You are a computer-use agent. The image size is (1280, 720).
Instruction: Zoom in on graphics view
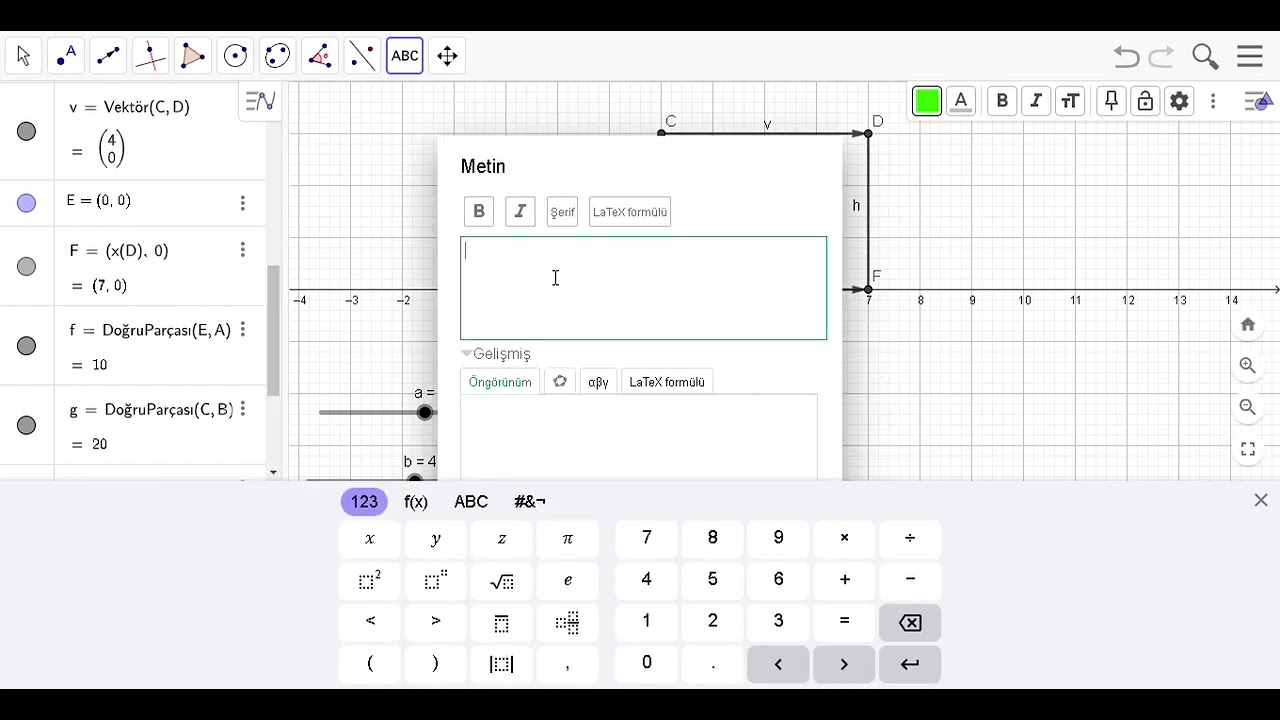(x=1248, y=366)
